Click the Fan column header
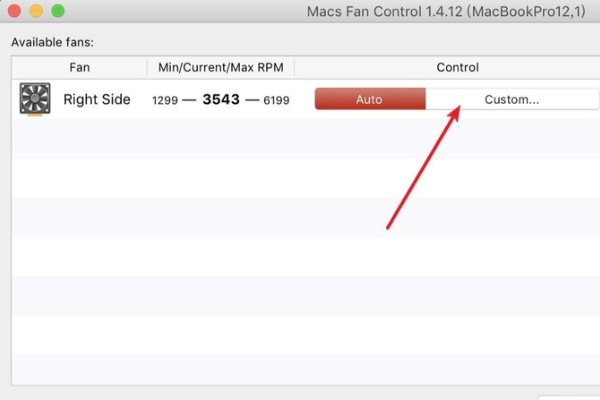The width and height of the screenshot is (600, 400). click(x=79, y=67)
